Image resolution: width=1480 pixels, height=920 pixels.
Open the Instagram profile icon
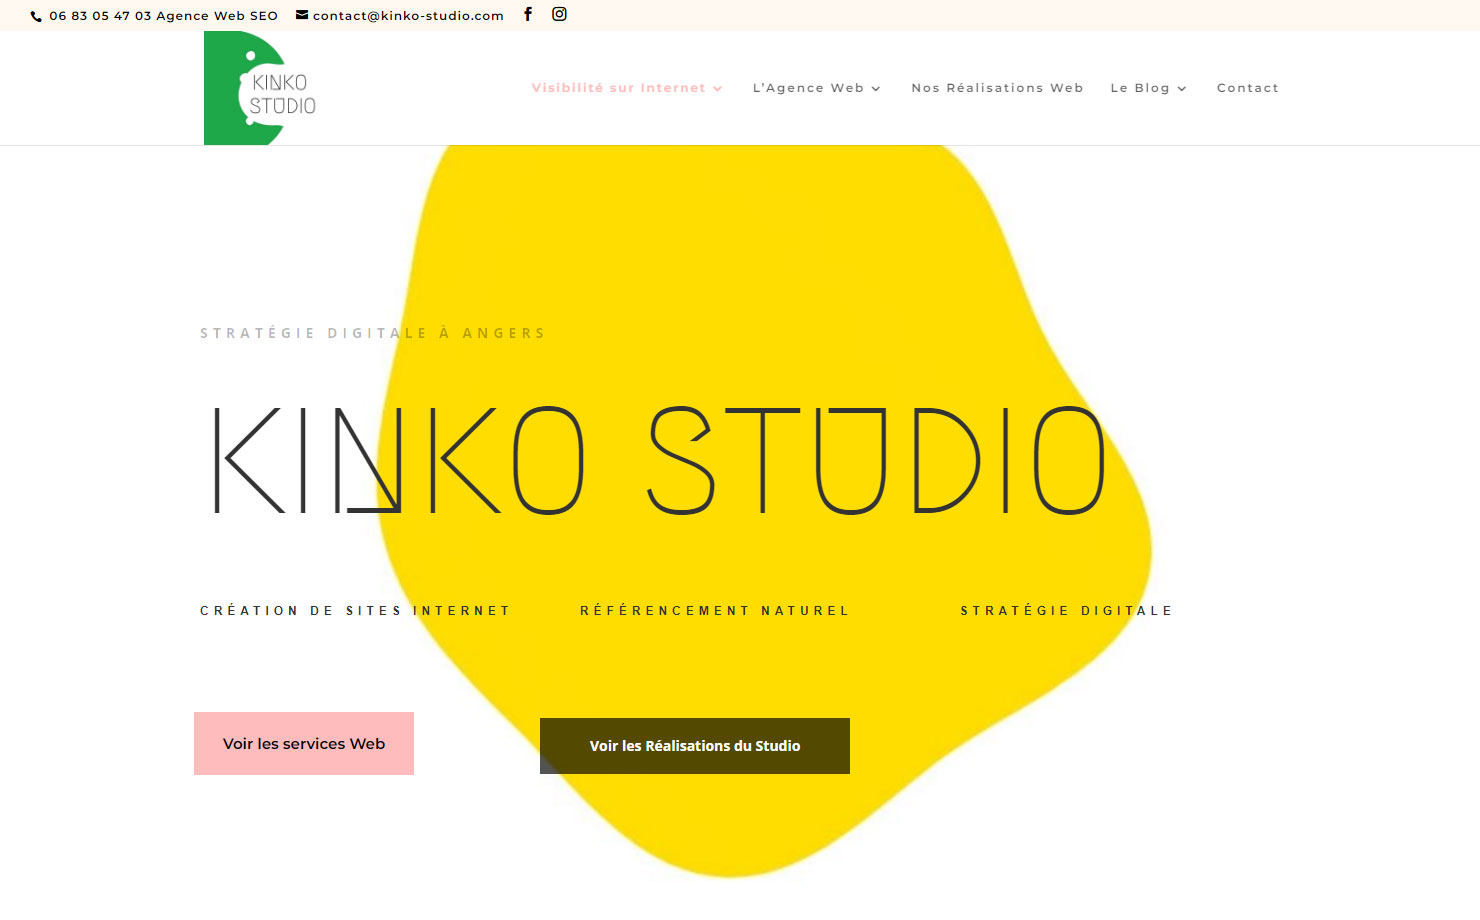(559, 14)
